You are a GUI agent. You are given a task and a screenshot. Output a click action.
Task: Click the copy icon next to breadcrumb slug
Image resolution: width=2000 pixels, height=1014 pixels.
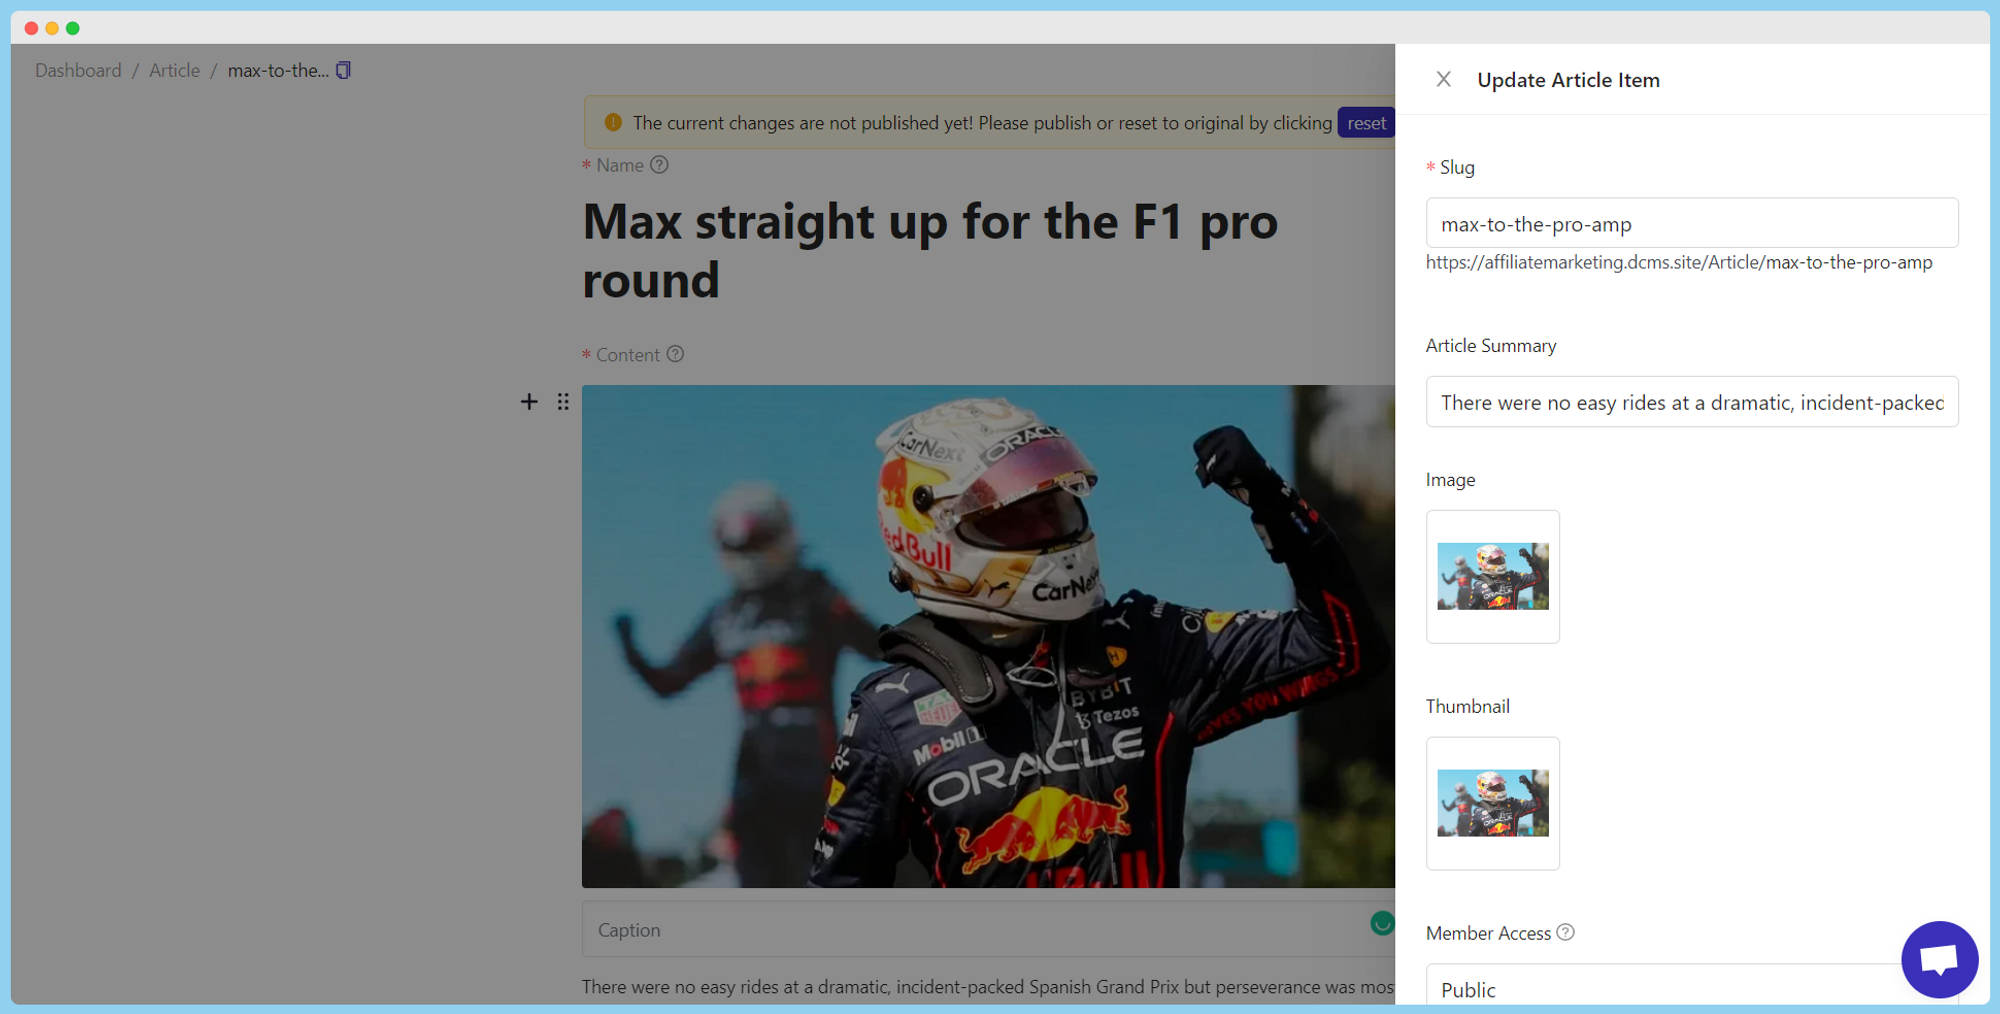click(x=343, y=70)
